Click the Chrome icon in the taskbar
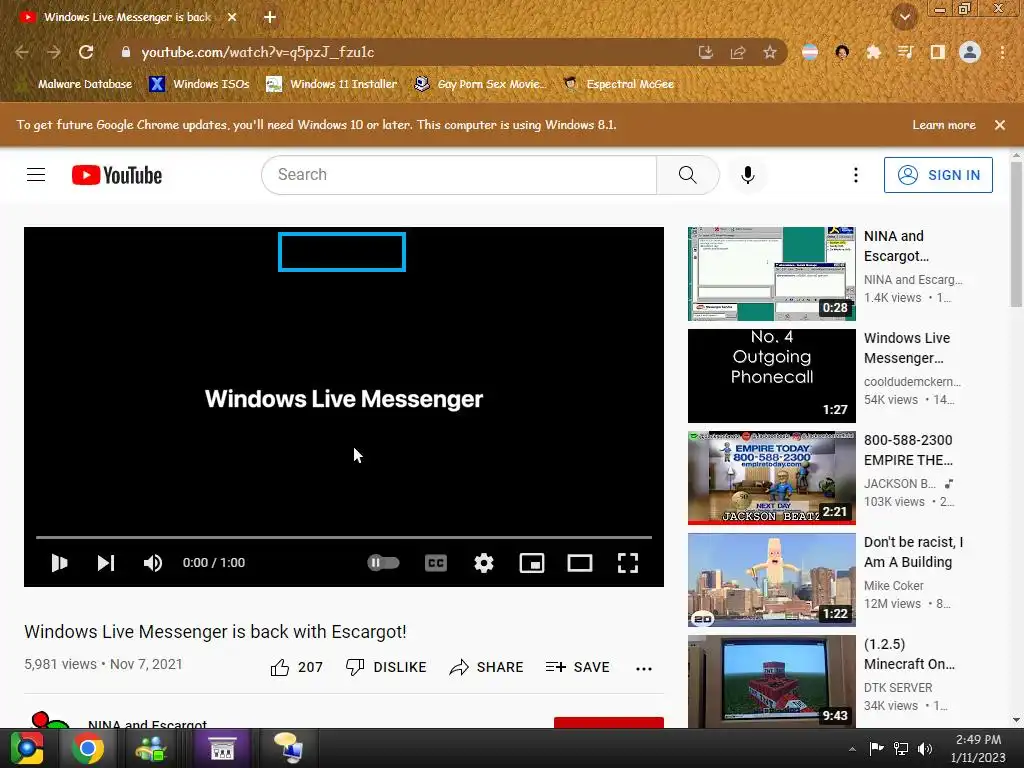Screen dimensions: 1024x768 [87, 748]
